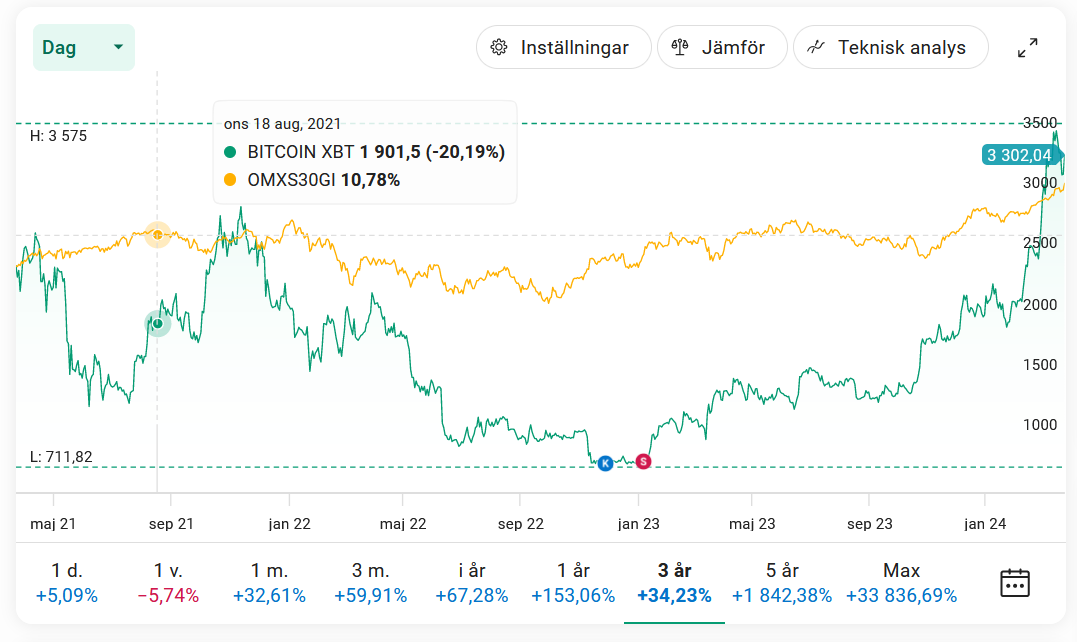Open the calendar date picker icon

click(x=1015, y=582)
